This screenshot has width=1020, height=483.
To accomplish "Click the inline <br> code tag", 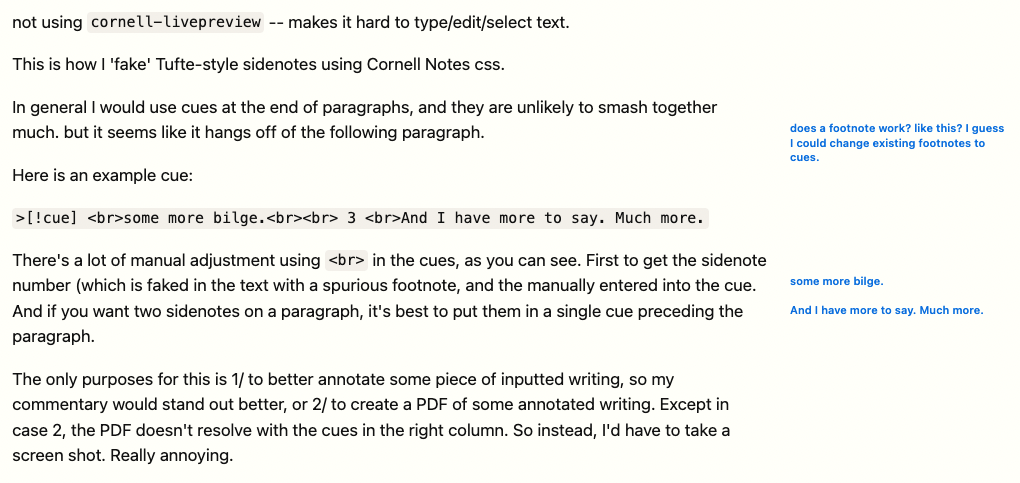I will (346, 261).
